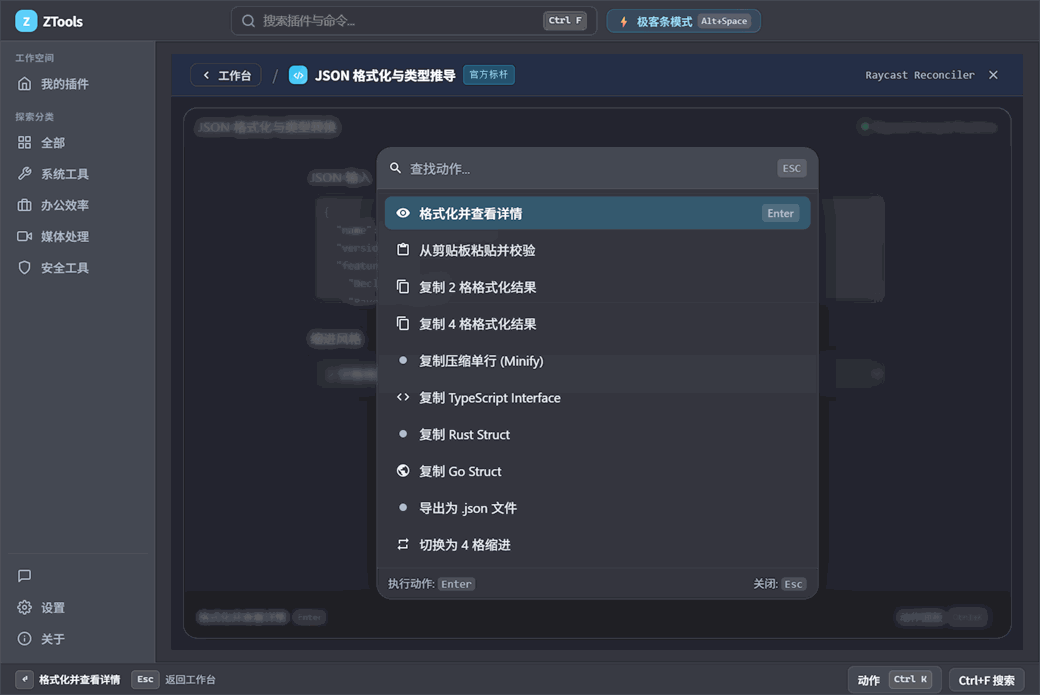Click the ESC key badge in action search
Image resolution: width=1040 pixels, height=695 pixels.
click(x=791, y=168)
